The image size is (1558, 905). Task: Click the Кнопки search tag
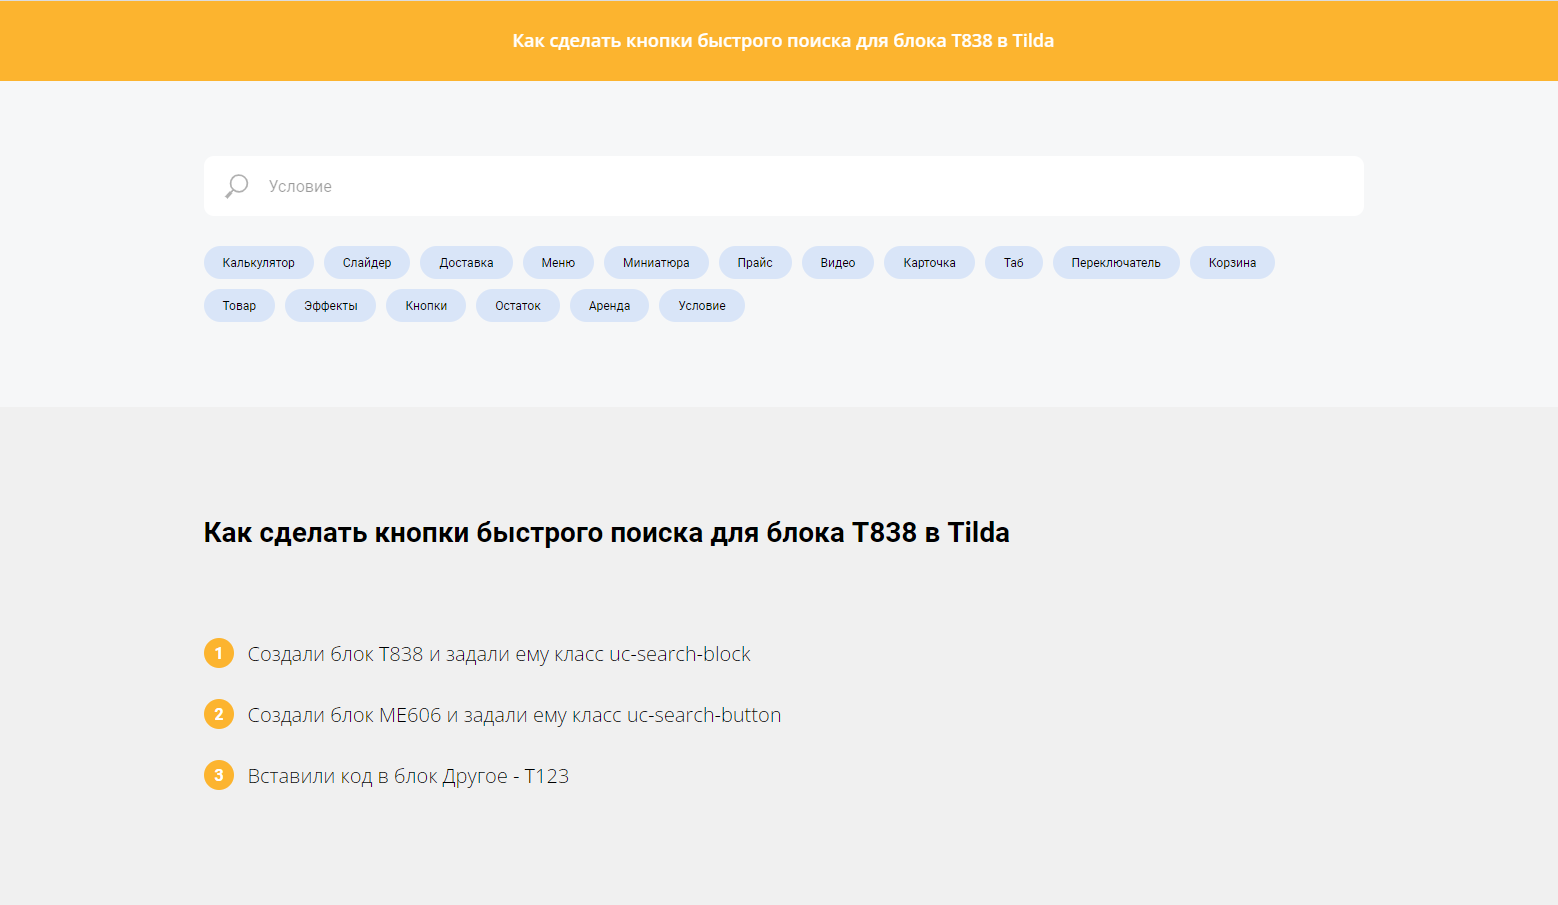click(426, 306)
